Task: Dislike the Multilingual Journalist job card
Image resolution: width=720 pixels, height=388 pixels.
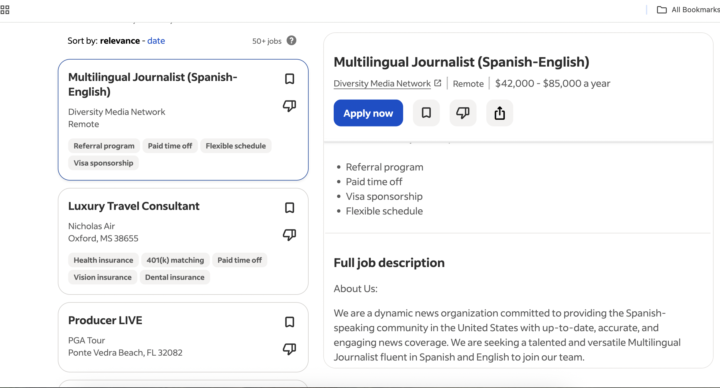Action: coord(289,106)
